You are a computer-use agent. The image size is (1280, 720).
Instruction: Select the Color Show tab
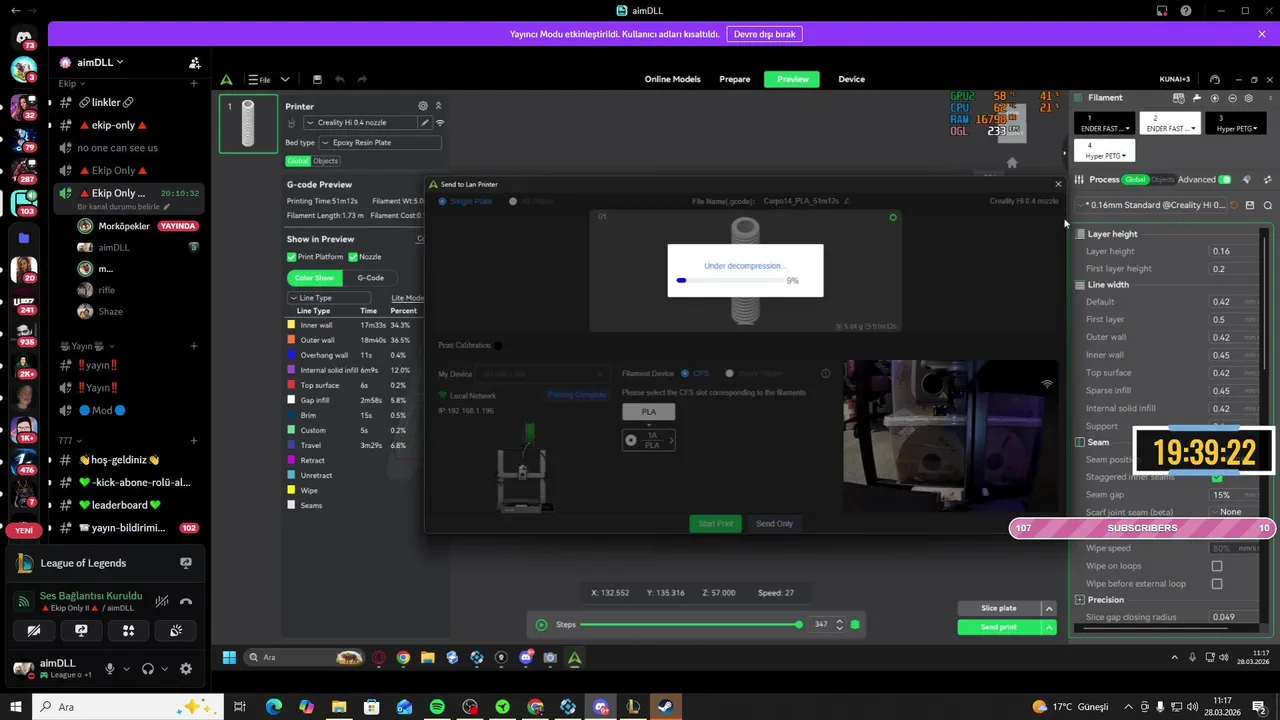(314, 278)
